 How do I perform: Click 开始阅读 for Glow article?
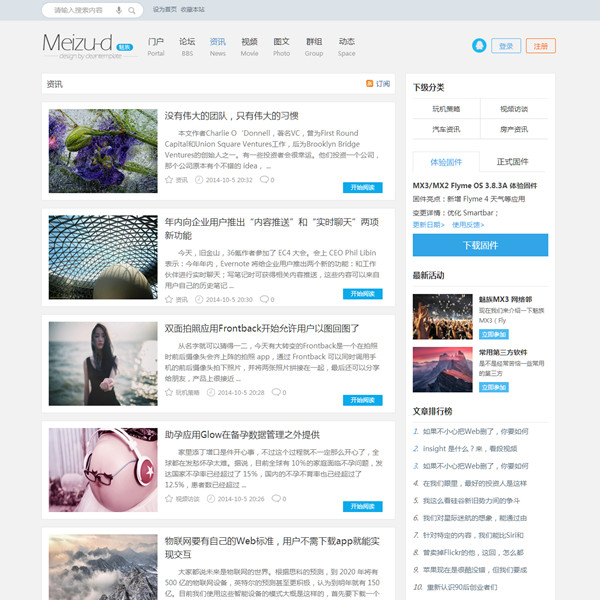[362, 507]
